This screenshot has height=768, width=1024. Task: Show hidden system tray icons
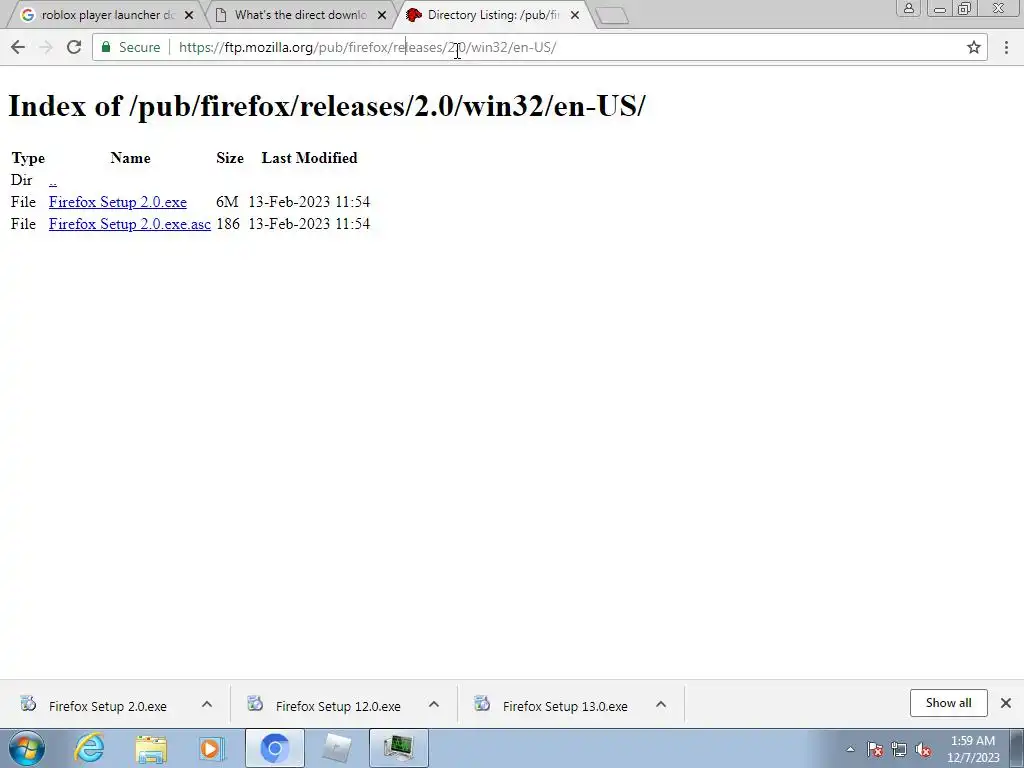tap(850, 749)
